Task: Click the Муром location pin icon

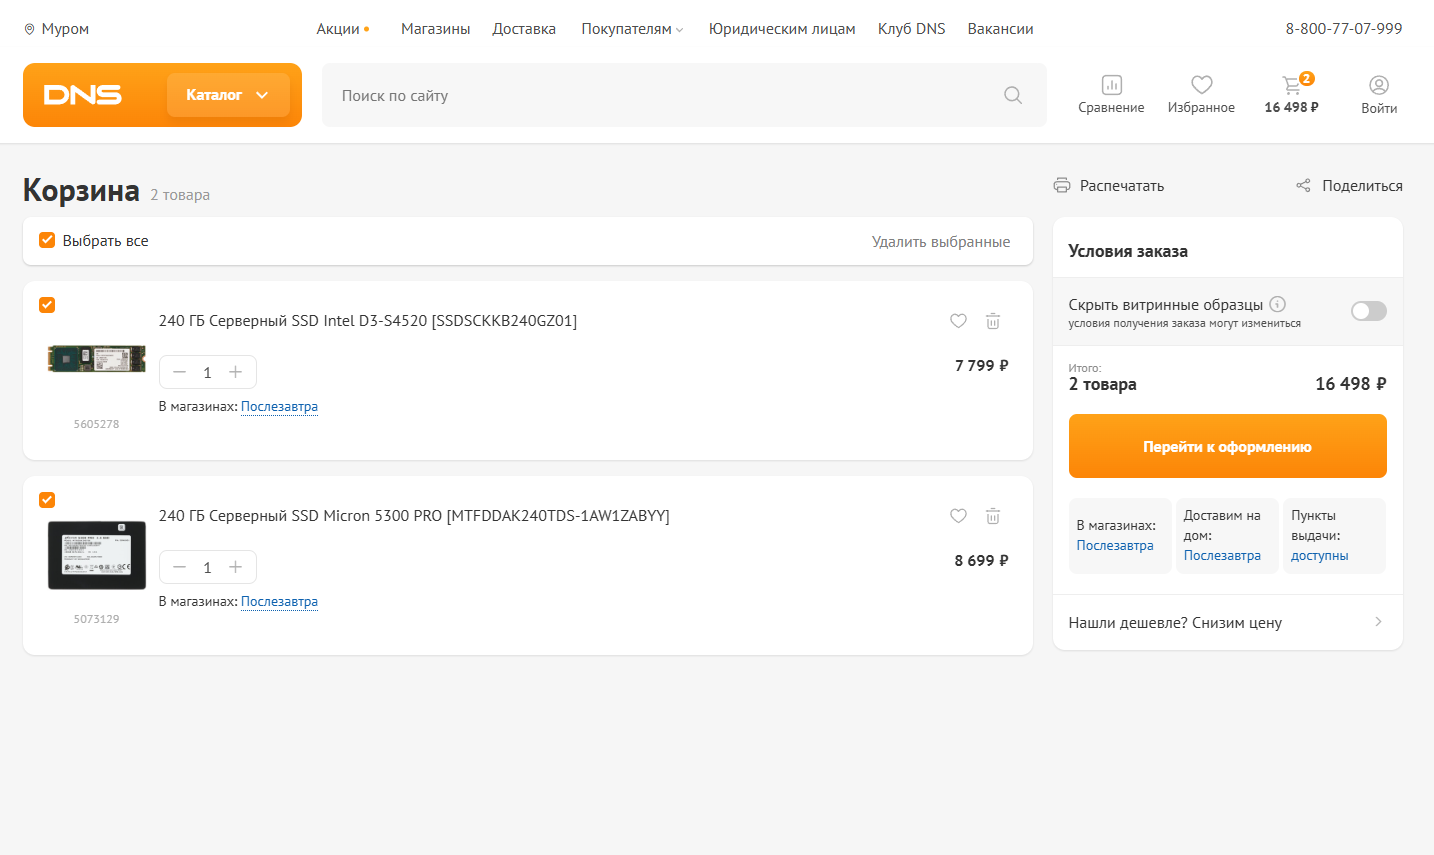Action: [29, 29]
